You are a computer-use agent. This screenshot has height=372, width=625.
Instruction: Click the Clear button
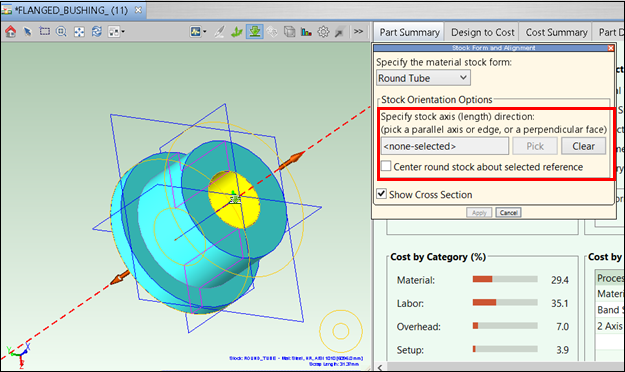coord(584,146)
